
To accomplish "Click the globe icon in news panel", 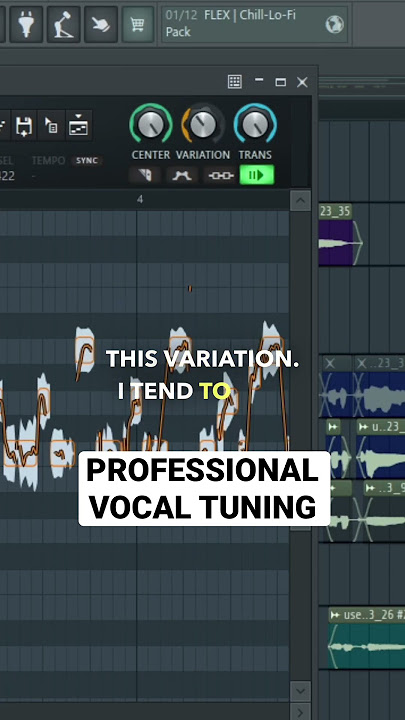I will coord(335,24).
